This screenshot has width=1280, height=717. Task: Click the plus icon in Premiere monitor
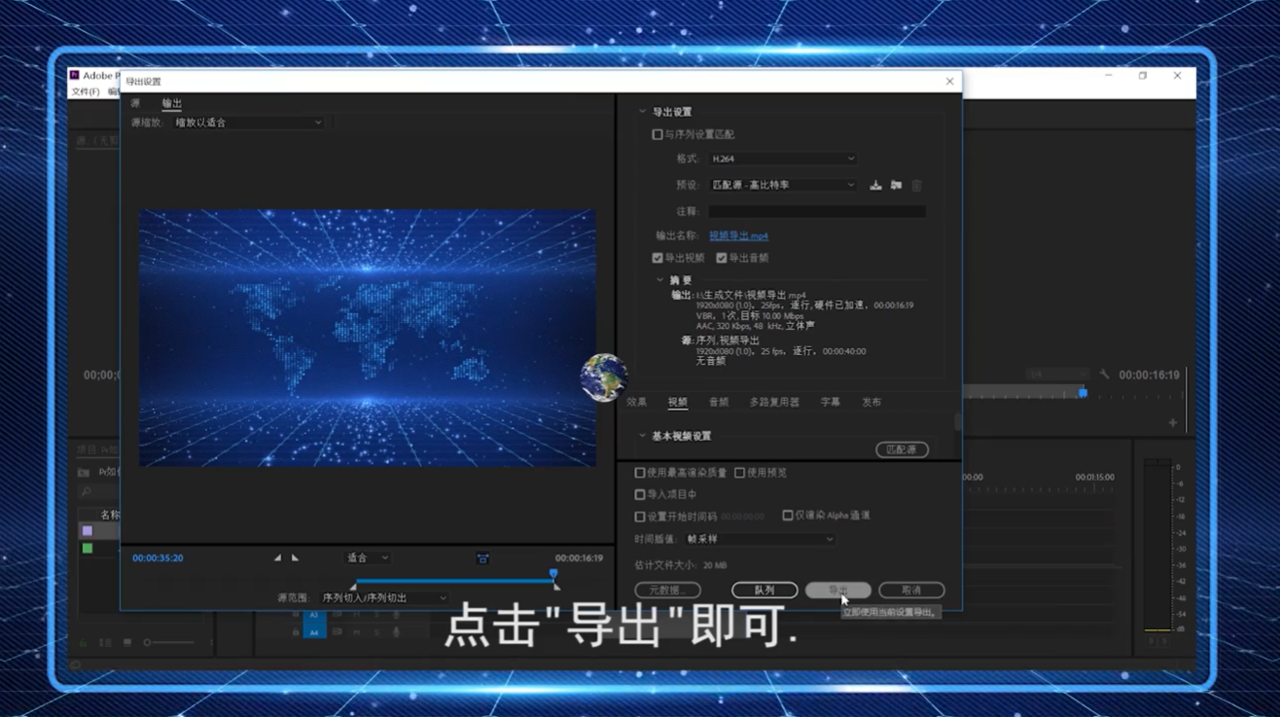(x=1173, y=423)
